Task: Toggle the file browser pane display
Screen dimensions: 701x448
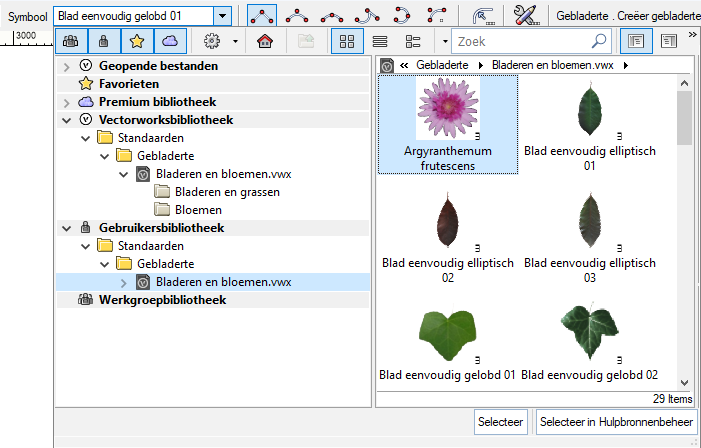Action: 636,41
